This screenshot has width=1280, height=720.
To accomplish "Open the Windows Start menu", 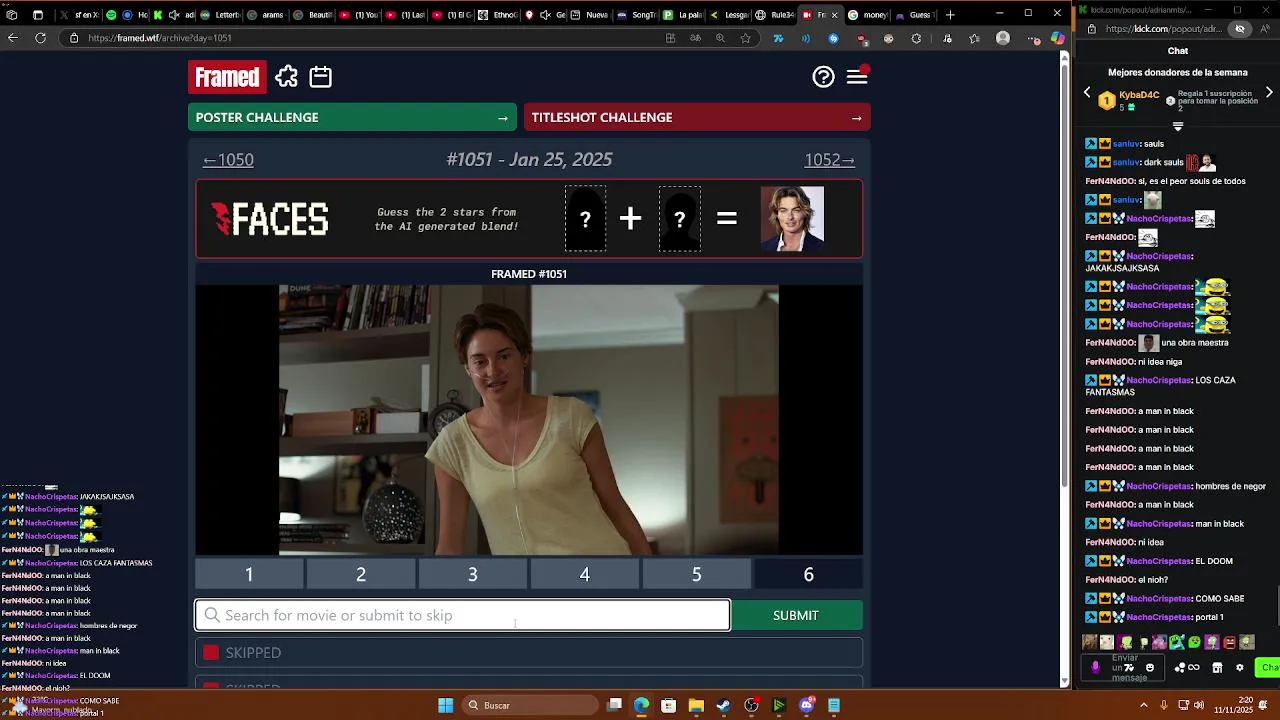I will (x=445, y=705).
